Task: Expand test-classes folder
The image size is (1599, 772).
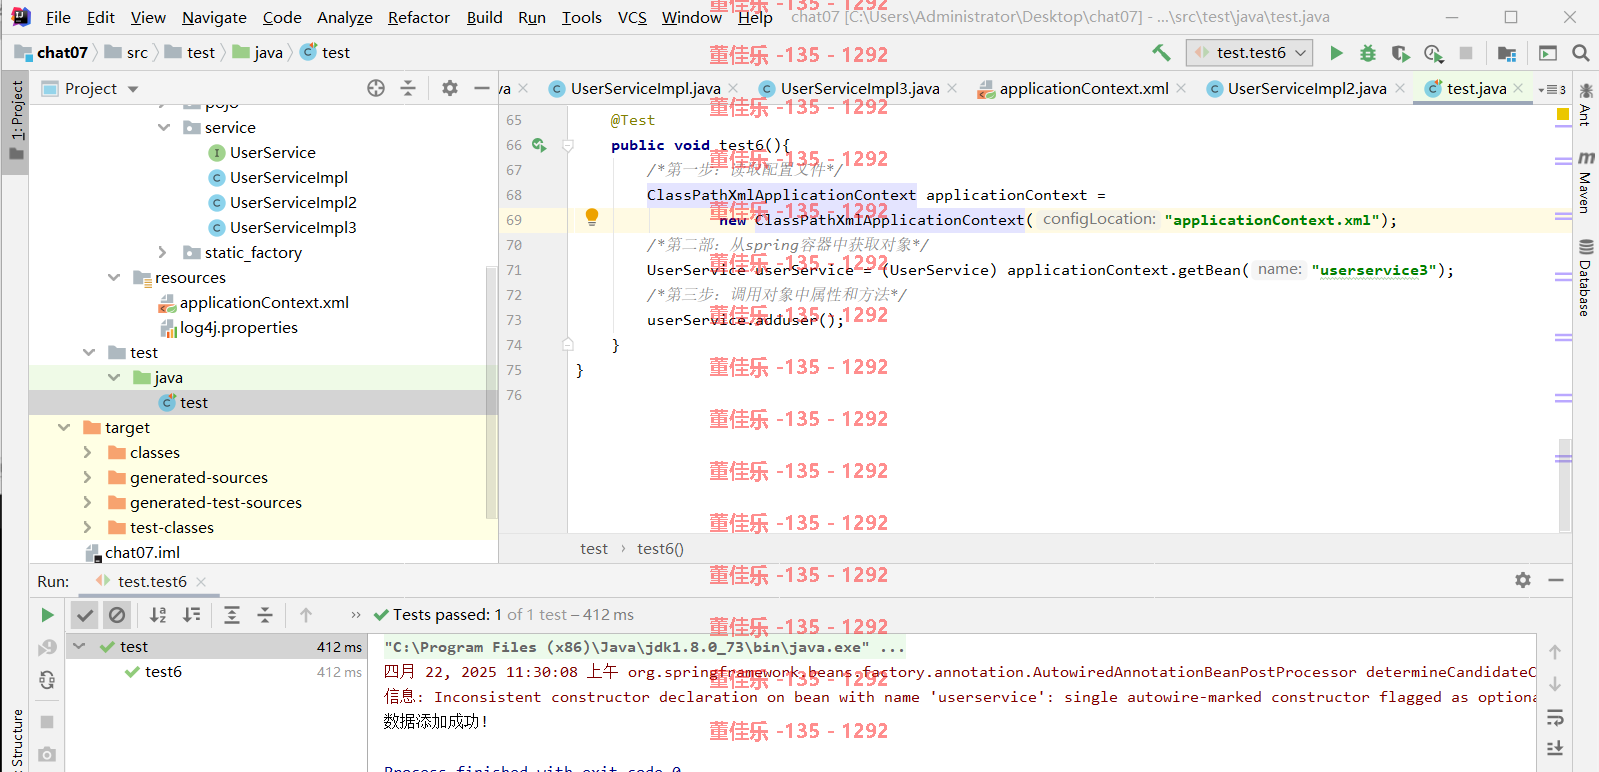Action: [x=88, y=527]
